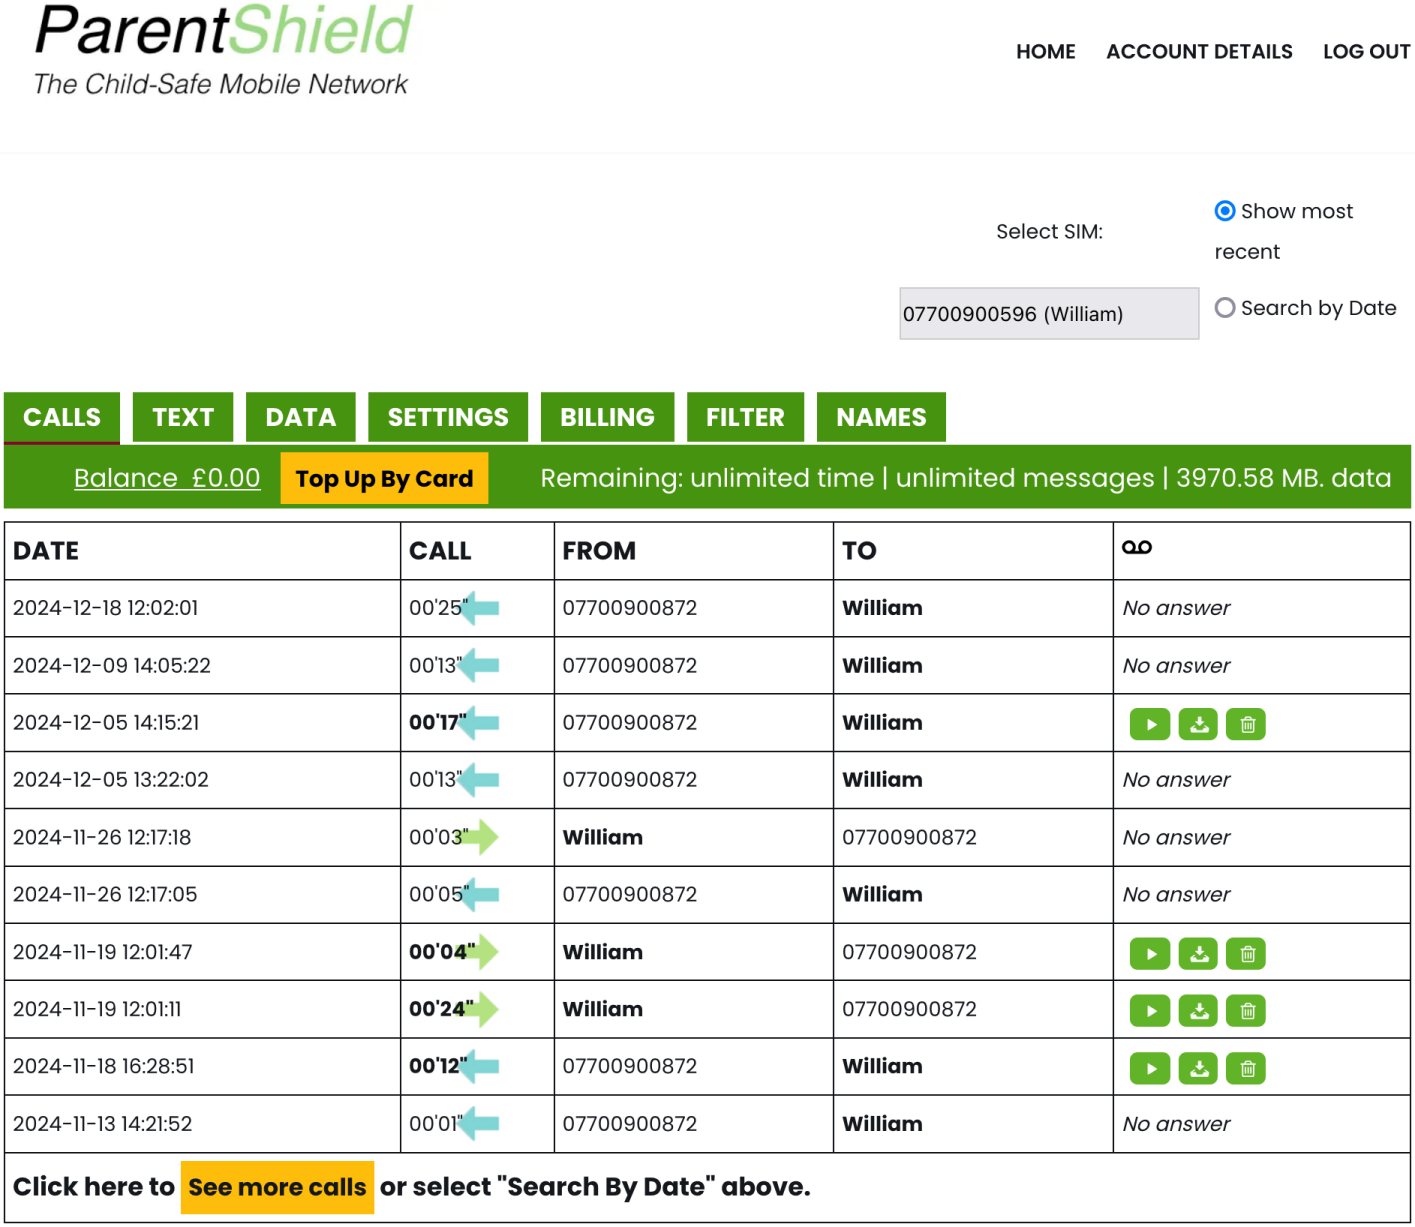
Task: Open the Balance £0.00 link
Action: coord(167,478)
